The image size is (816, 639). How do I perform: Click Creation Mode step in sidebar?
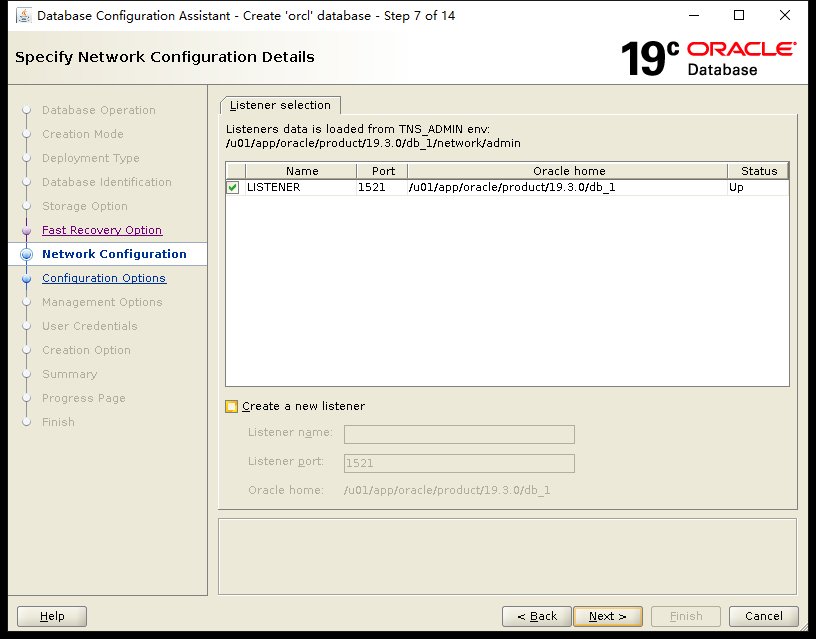pos(83,134)
